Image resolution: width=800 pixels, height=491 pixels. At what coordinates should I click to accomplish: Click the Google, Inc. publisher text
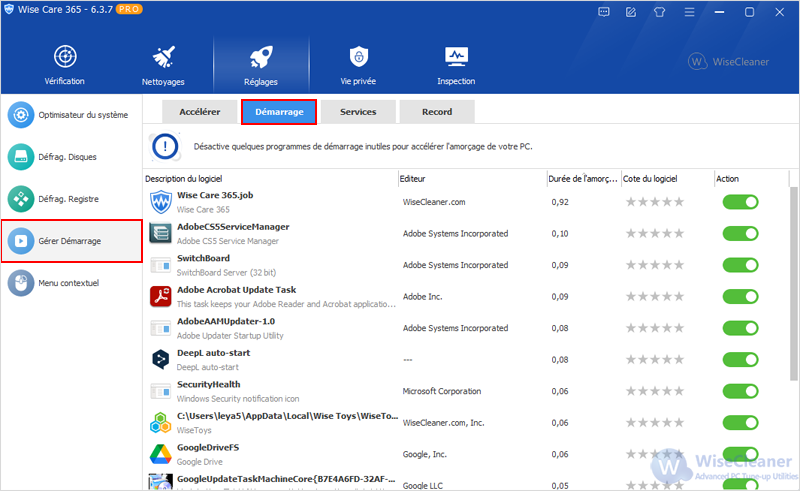point(424,454)
